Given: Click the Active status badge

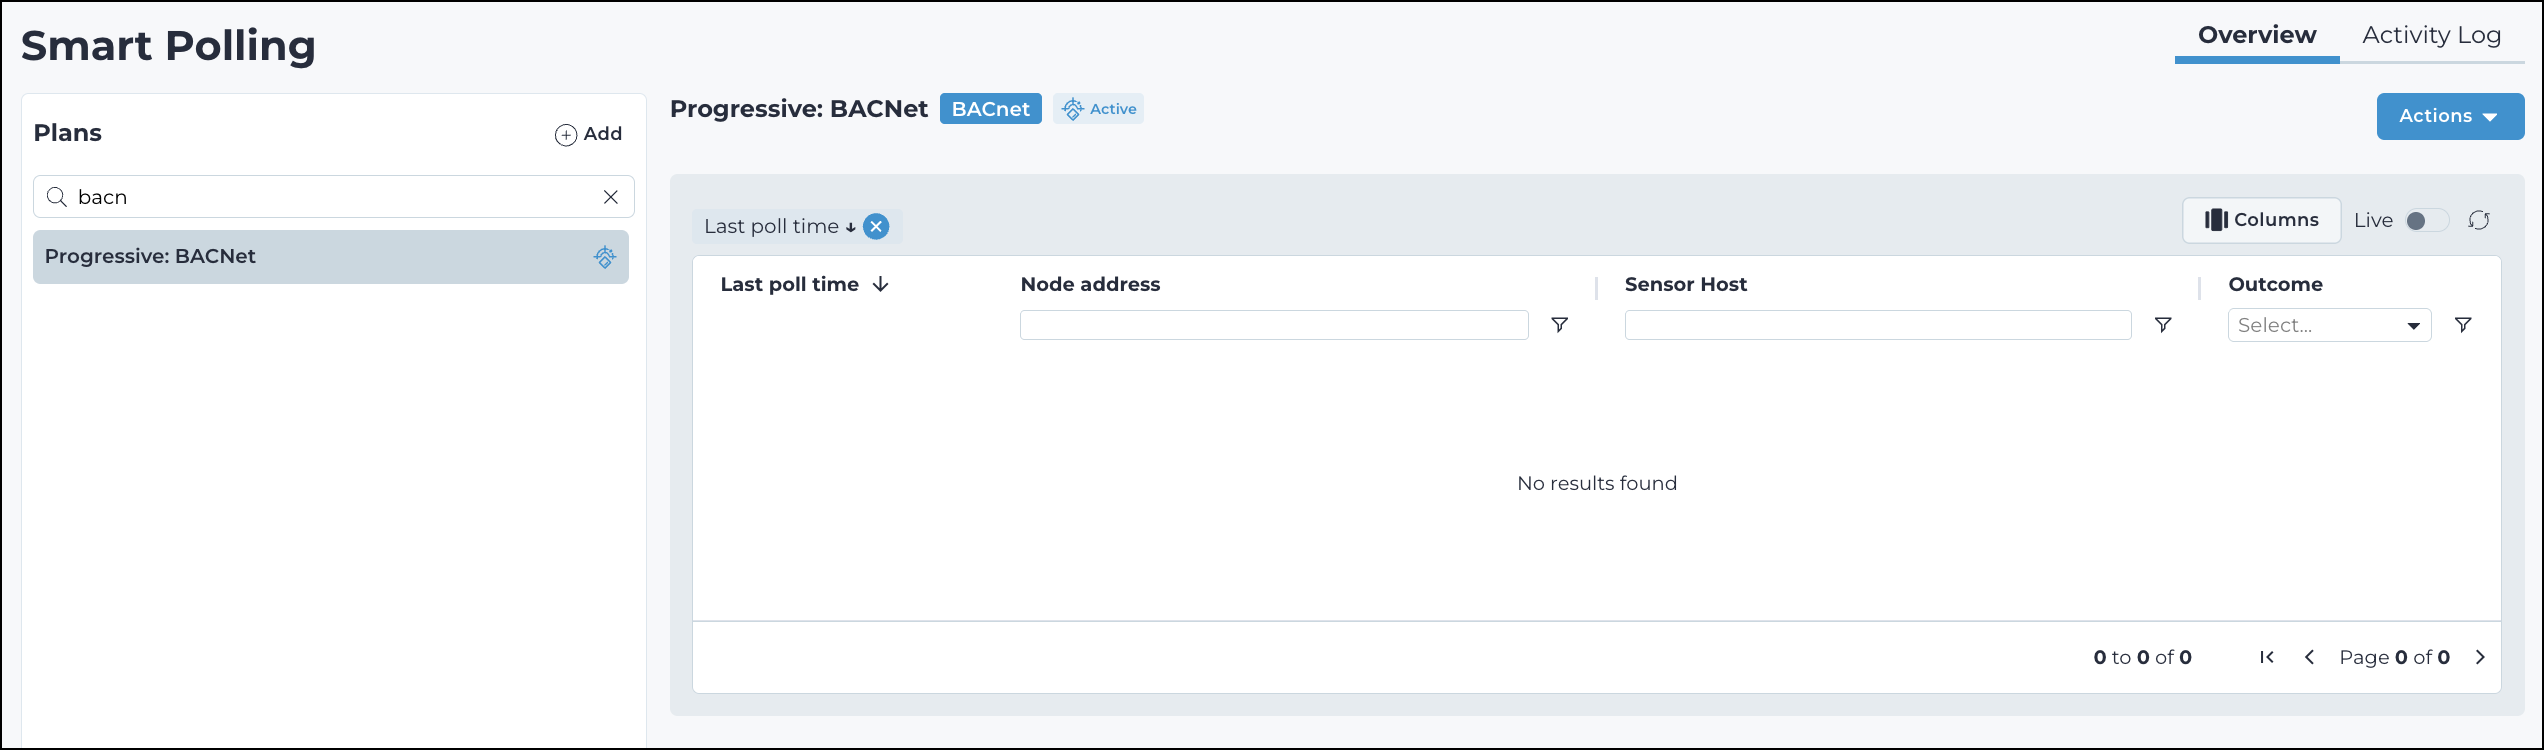Looking at the screenshot, I should pos(1098,109).
